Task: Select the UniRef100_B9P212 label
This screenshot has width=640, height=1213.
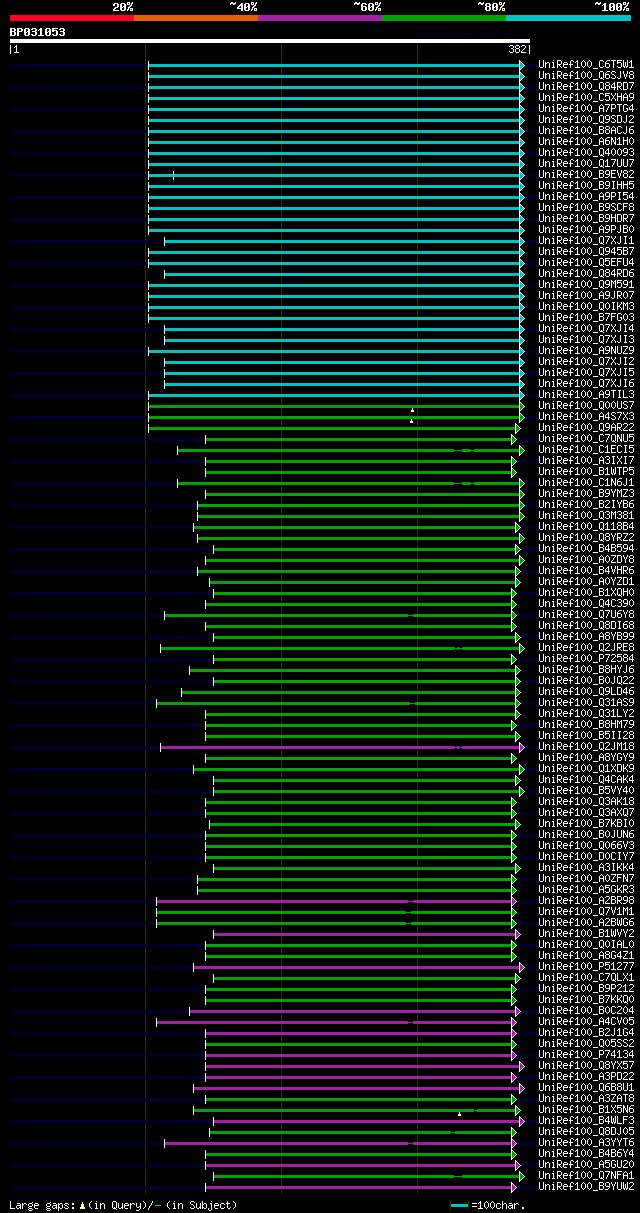Action: click(586, 988)
